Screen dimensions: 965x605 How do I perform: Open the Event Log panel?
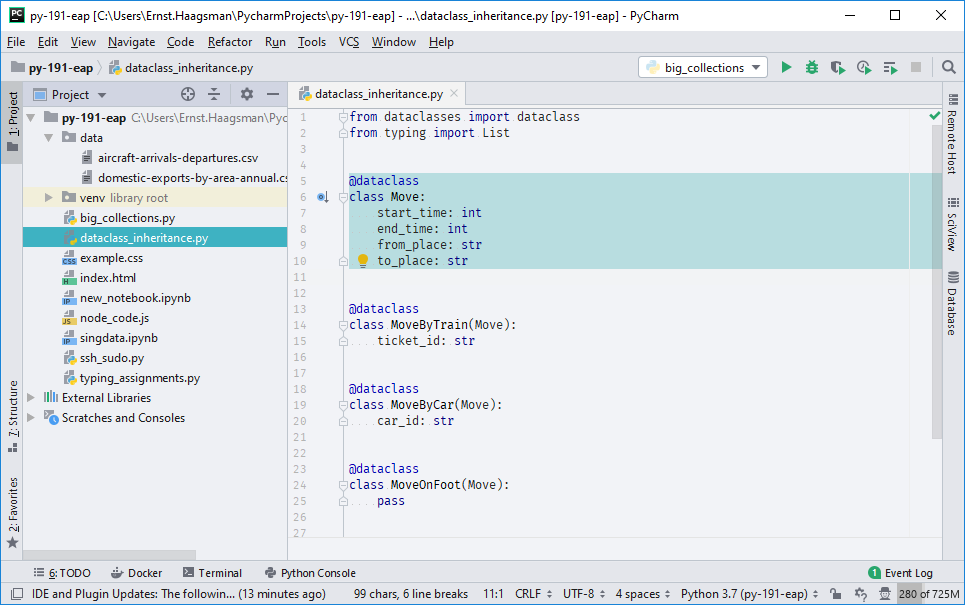tap(907, 573)
